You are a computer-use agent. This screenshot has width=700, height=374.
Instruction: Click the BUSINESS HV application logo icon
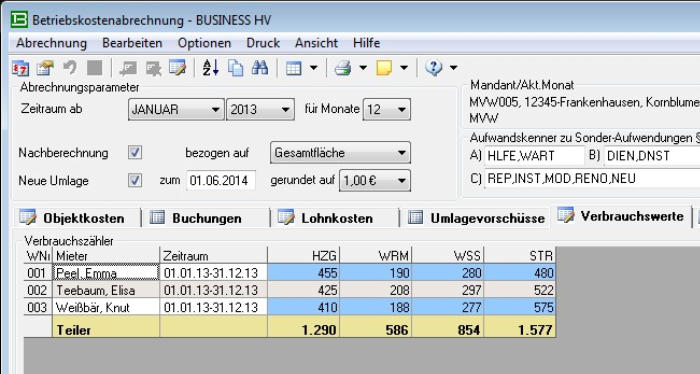point(19,20)
